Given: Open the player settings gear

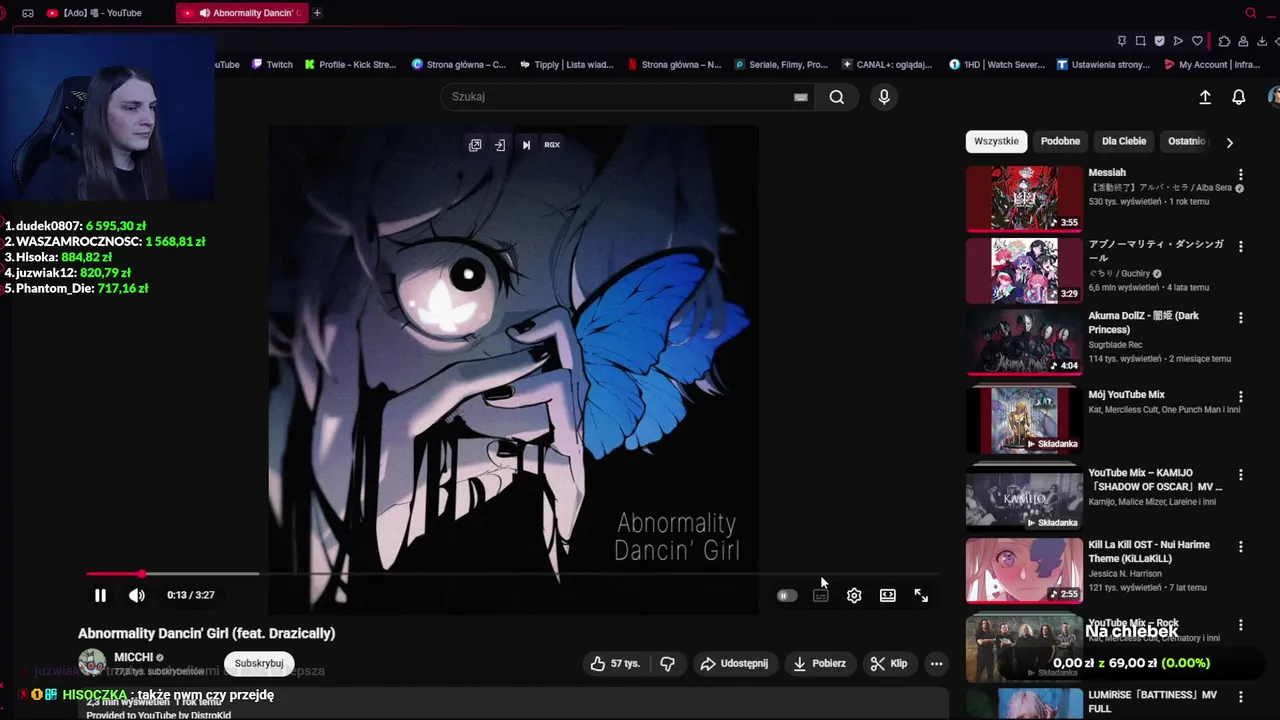Looking at the screenshot, I should click(x=854, y=595).
